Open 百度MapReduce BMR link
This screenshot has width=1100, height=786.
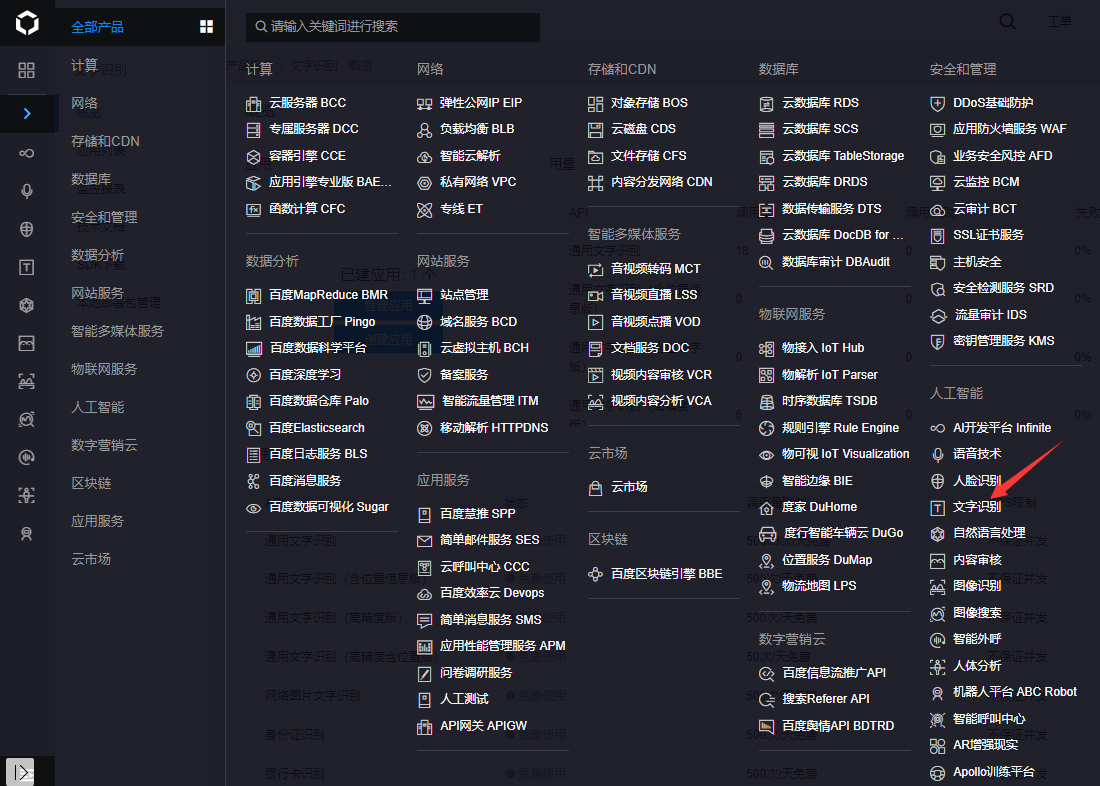pos(328,295)
